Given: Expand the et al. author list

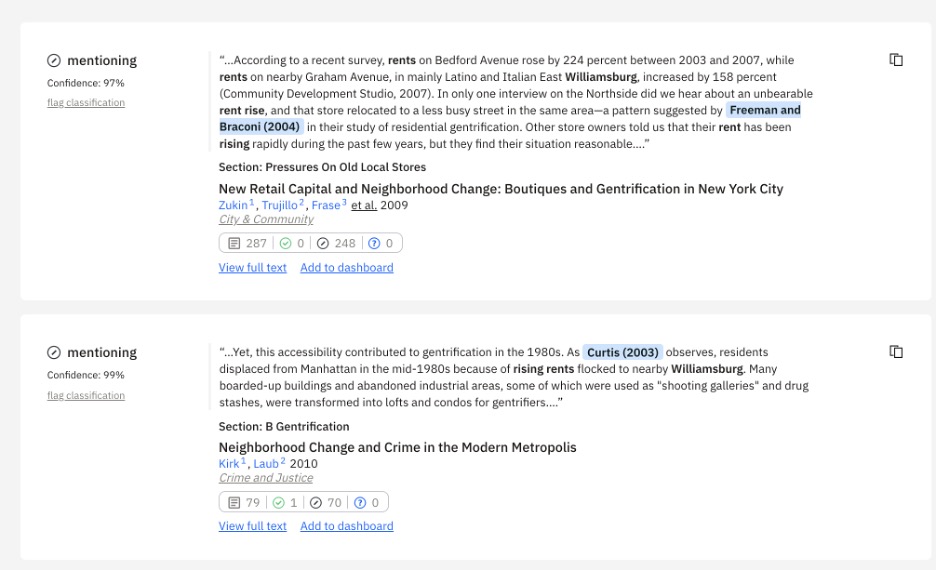Looking at the screenshot, I should (364, 205).
